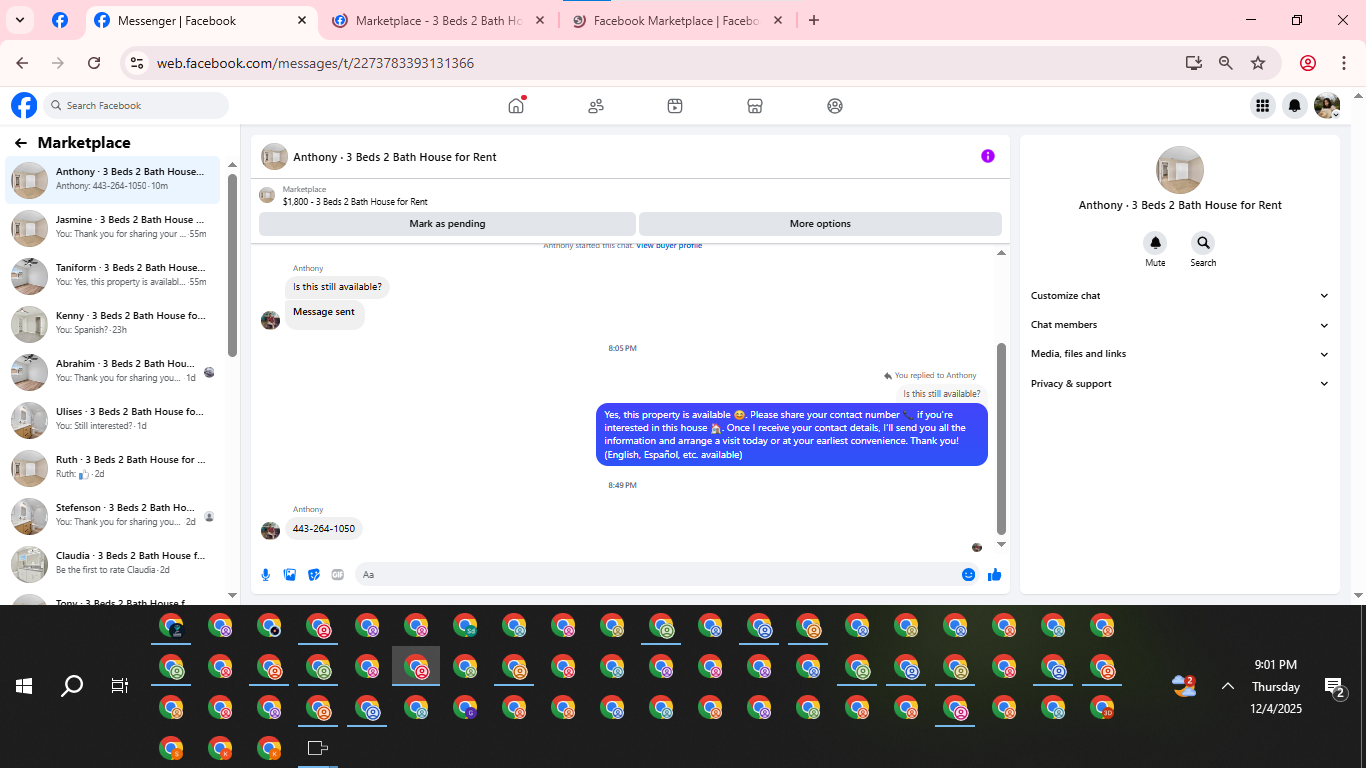The height and width of the screenshot is (768, 1366).
Task: Mute the conversation with the bell icon
Action: click(x=1155, y=243)
